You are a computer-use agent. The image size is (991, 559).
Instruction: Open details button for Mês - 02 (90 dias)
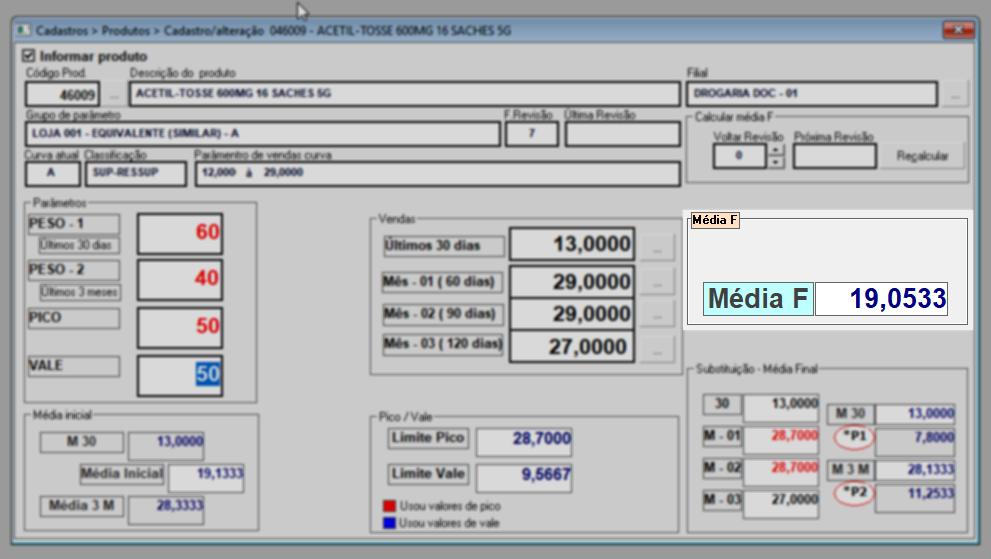click(657, 314)
